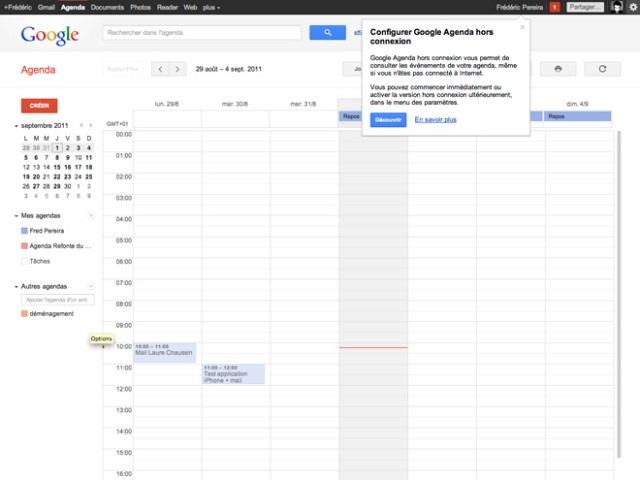The height and width of the screenshot is (480, 640).
Task: Open Documents from top bar
Action: (x=107, y=7)
